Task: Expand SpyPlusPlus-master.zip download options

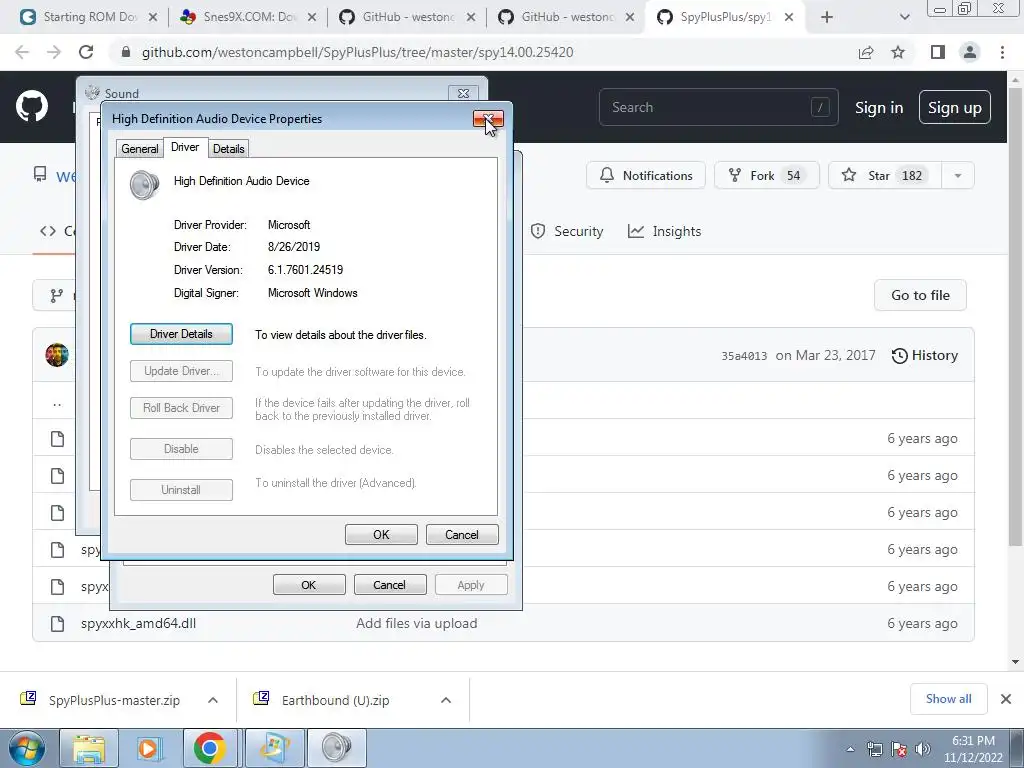Action: pyautogui.click(x=213, y=700)
